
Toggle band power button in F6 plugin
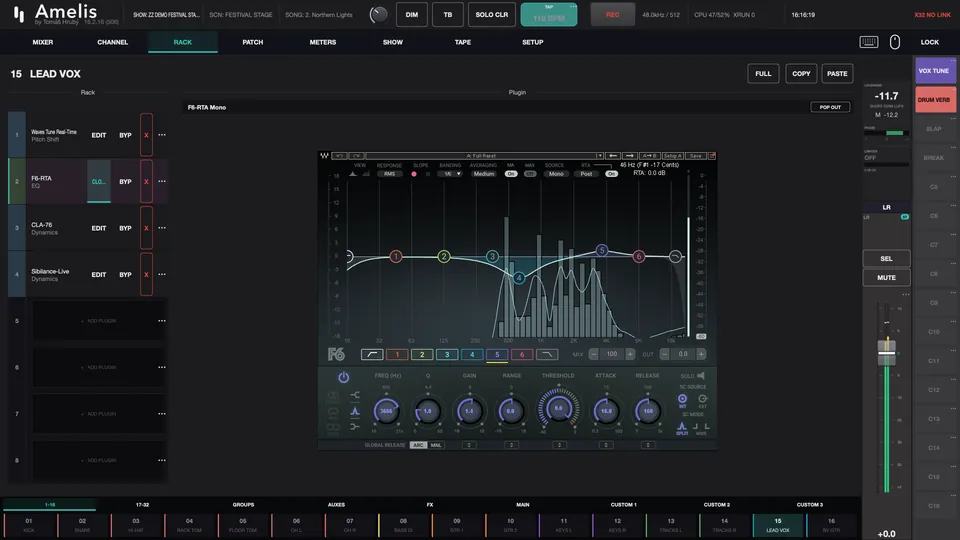(x=343, y=377)
